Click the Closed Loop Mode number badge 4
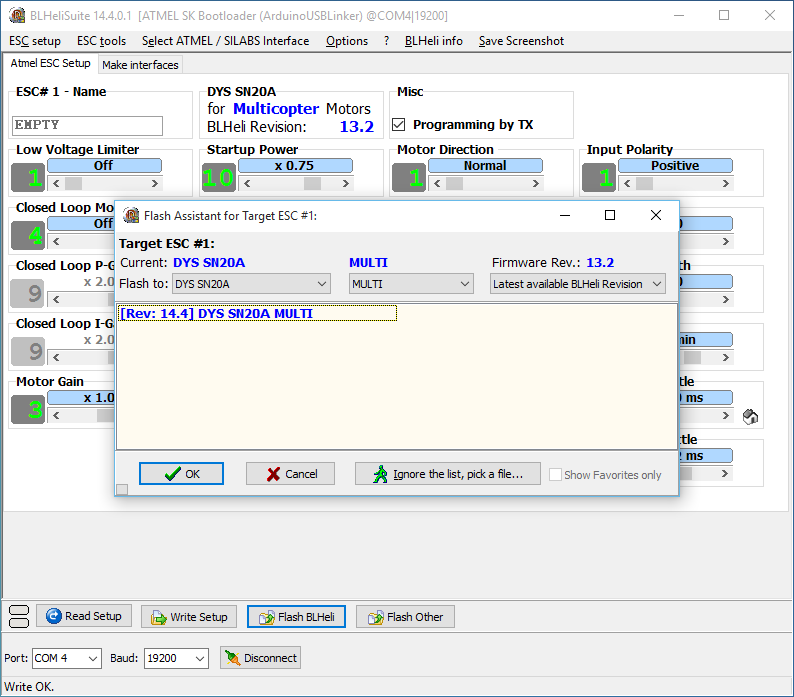The image size is (794, 697). (28, 236)
